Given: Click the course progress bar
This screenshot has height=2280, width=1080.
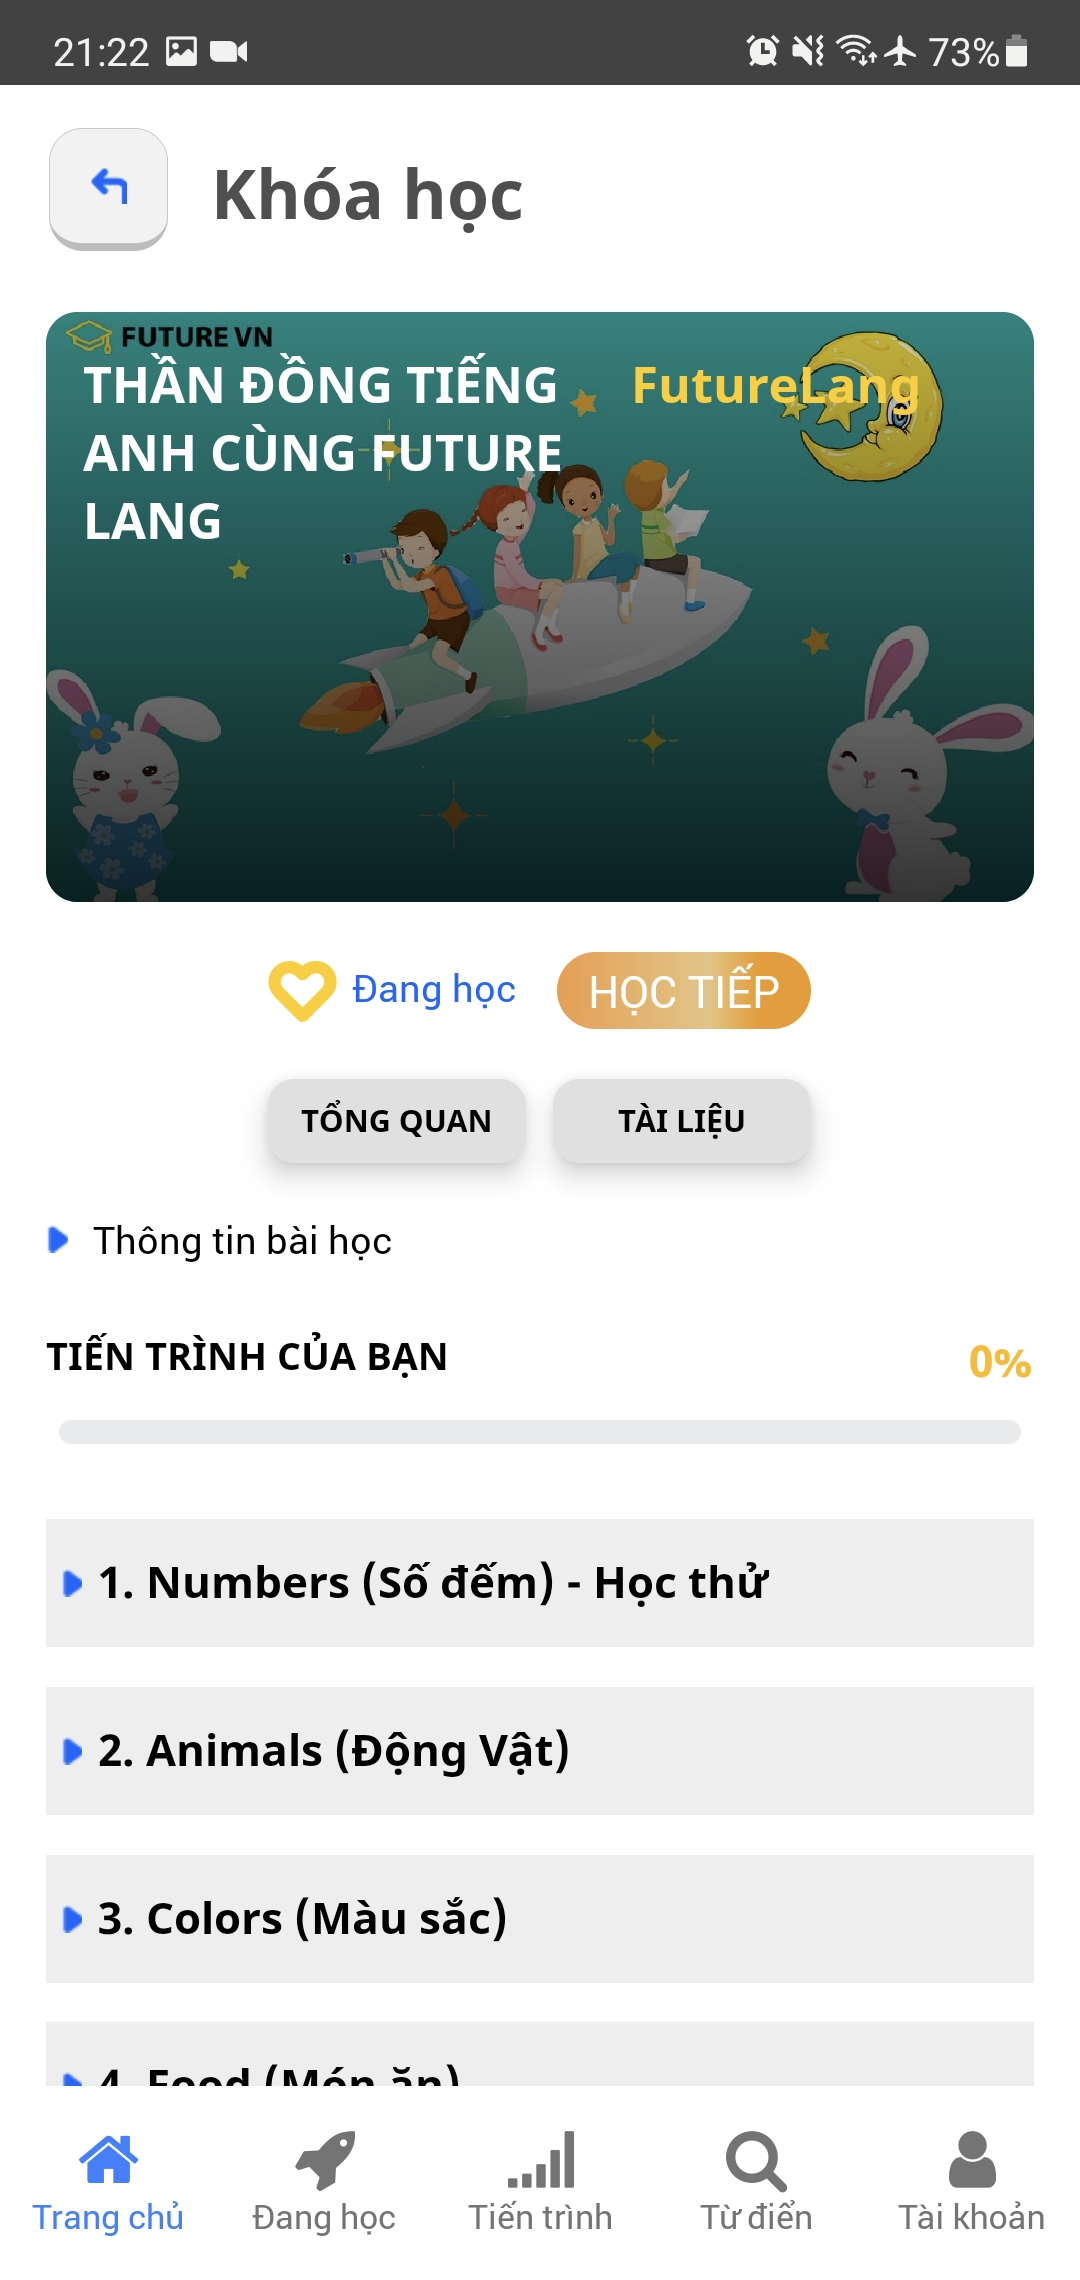Looking at the screenshot, I should [x=540, y=1432].
